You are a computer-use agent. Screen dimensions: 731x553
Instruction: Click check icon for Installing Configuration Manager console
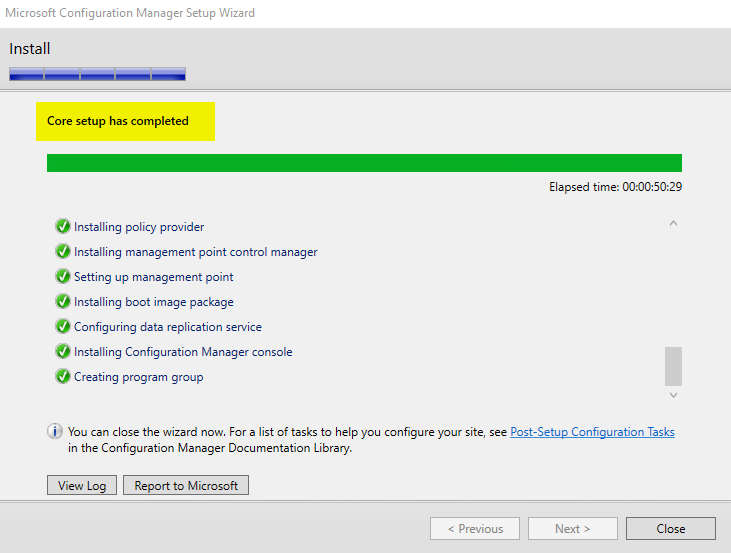(x=63, y=352)
